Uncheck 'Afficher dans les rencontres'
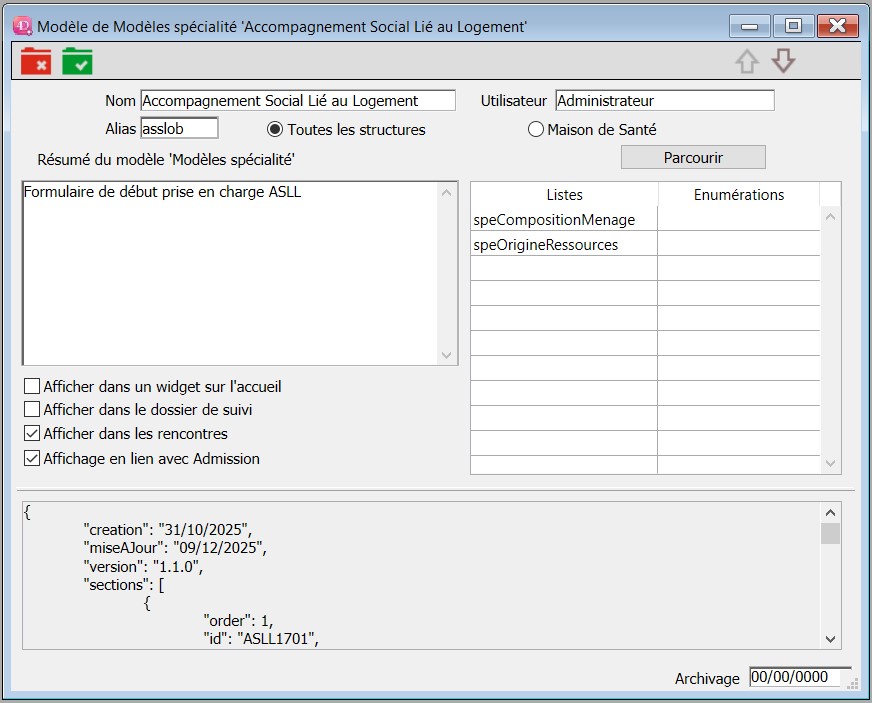 point(33,434)
